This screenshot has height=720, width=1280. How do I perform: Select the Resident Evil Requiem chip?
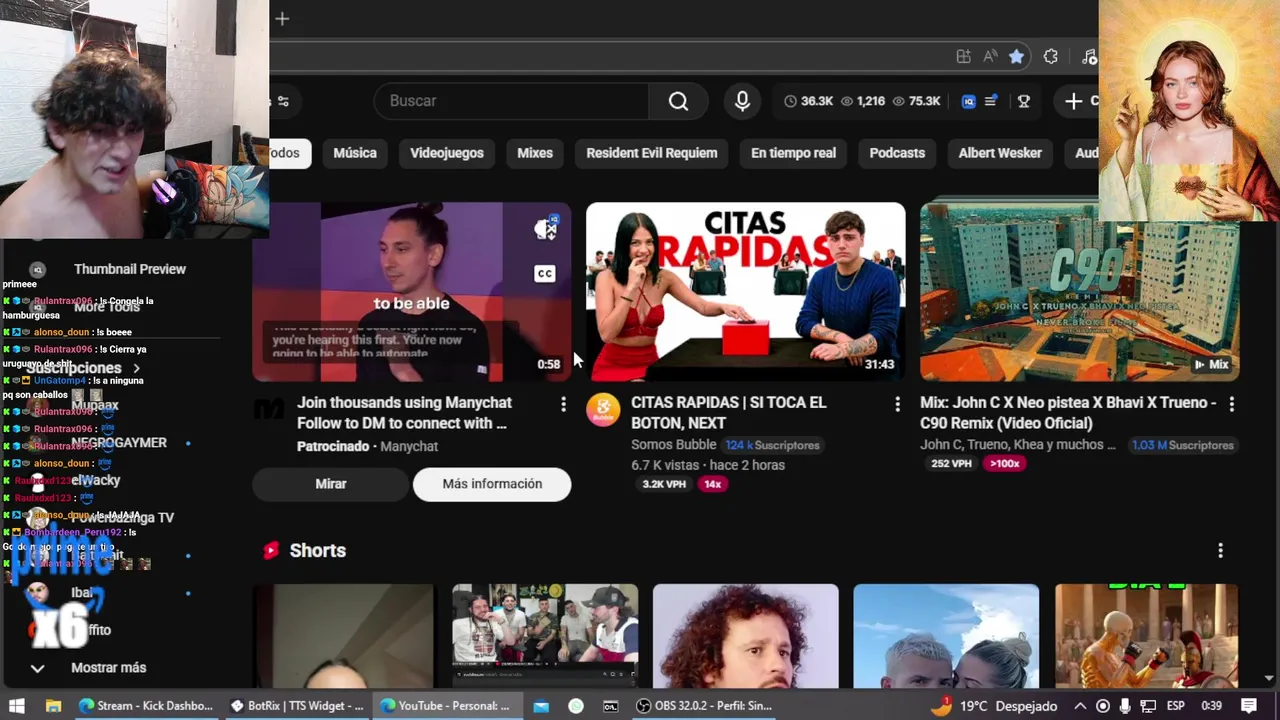coord(652,153)
